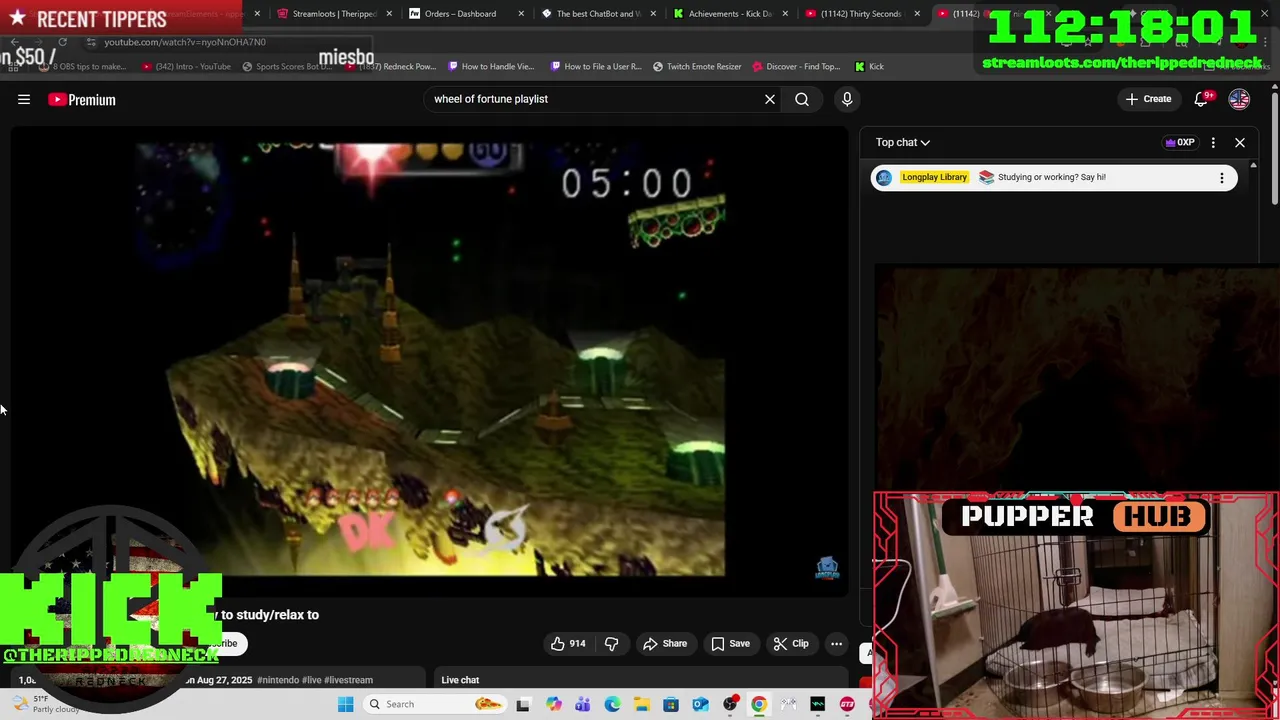This screenshot has width=1280, height=720.
Task: Open Twitch Emote Resizer bookmark
Action: click(697, 66)
